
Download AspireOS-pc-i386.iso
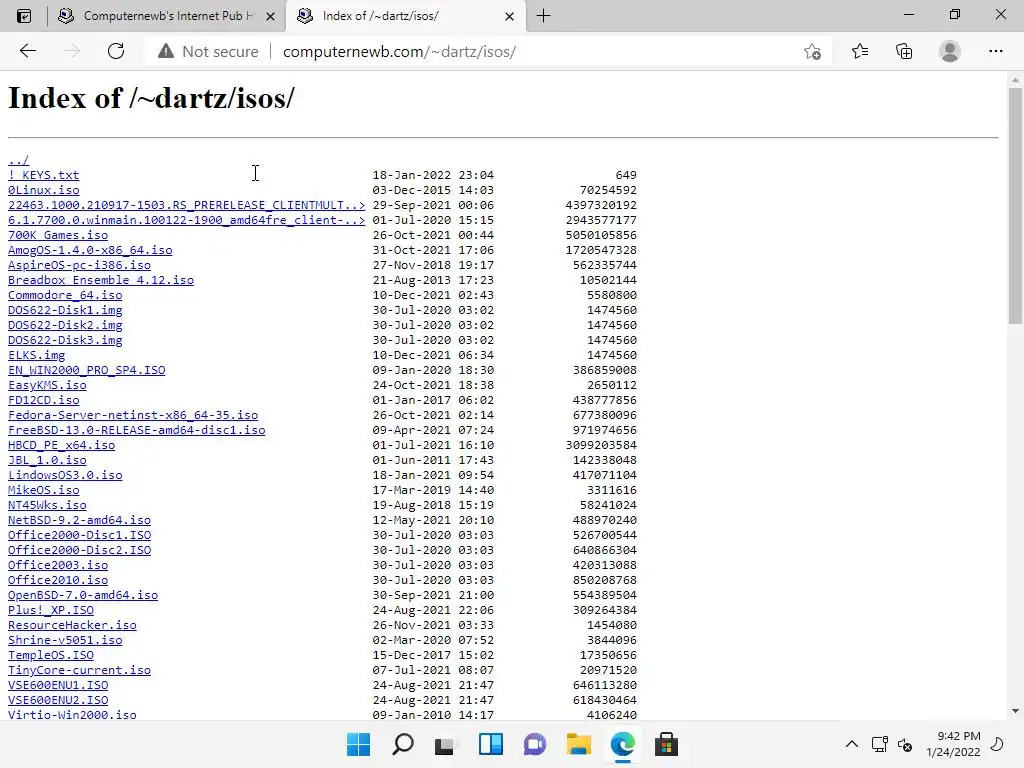click(80, 265)
